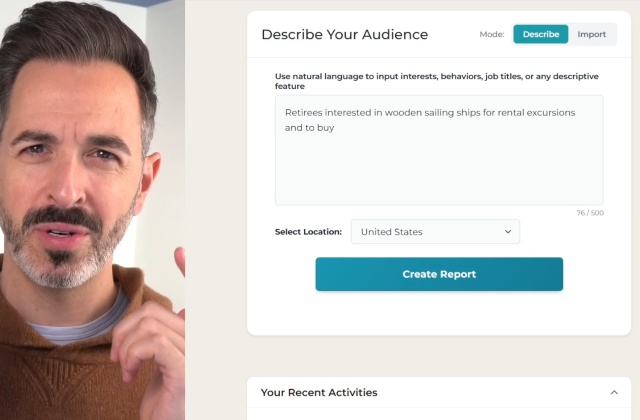Click the United States text in selector
This screenshot has width=640, height=420.
[x=391, y=232]
